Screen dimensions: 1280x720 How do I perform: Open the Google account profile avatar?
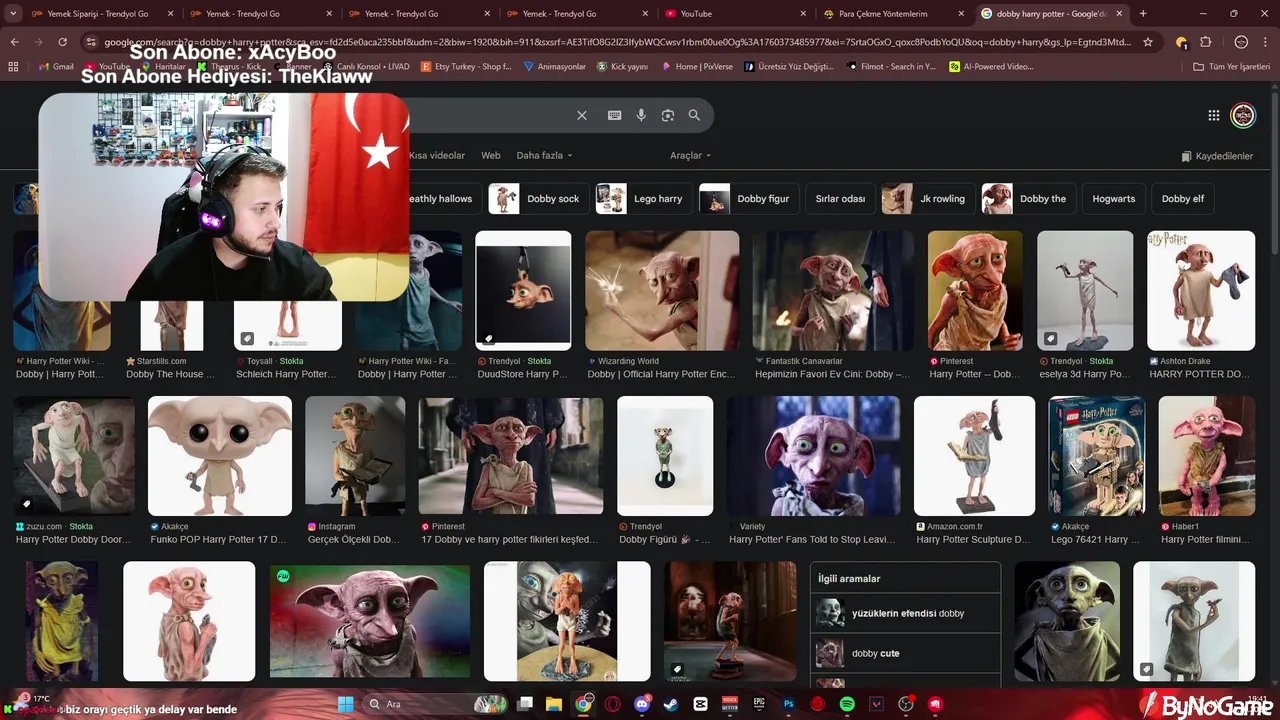[1242, 115]
